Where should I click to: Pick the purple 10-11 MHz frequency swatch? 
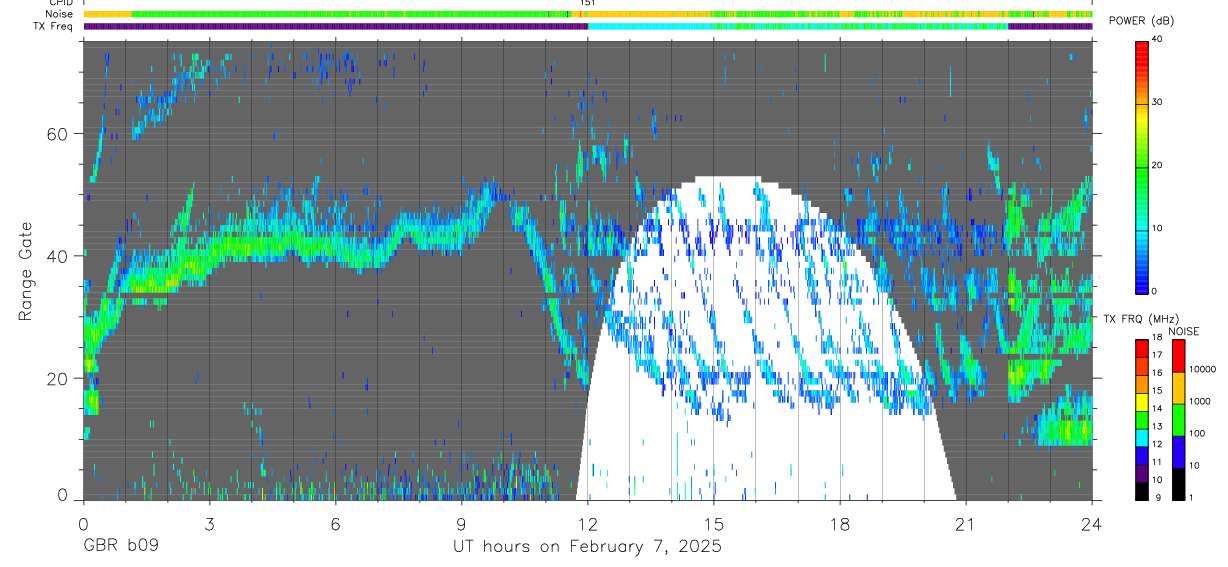pos(1142,472)
